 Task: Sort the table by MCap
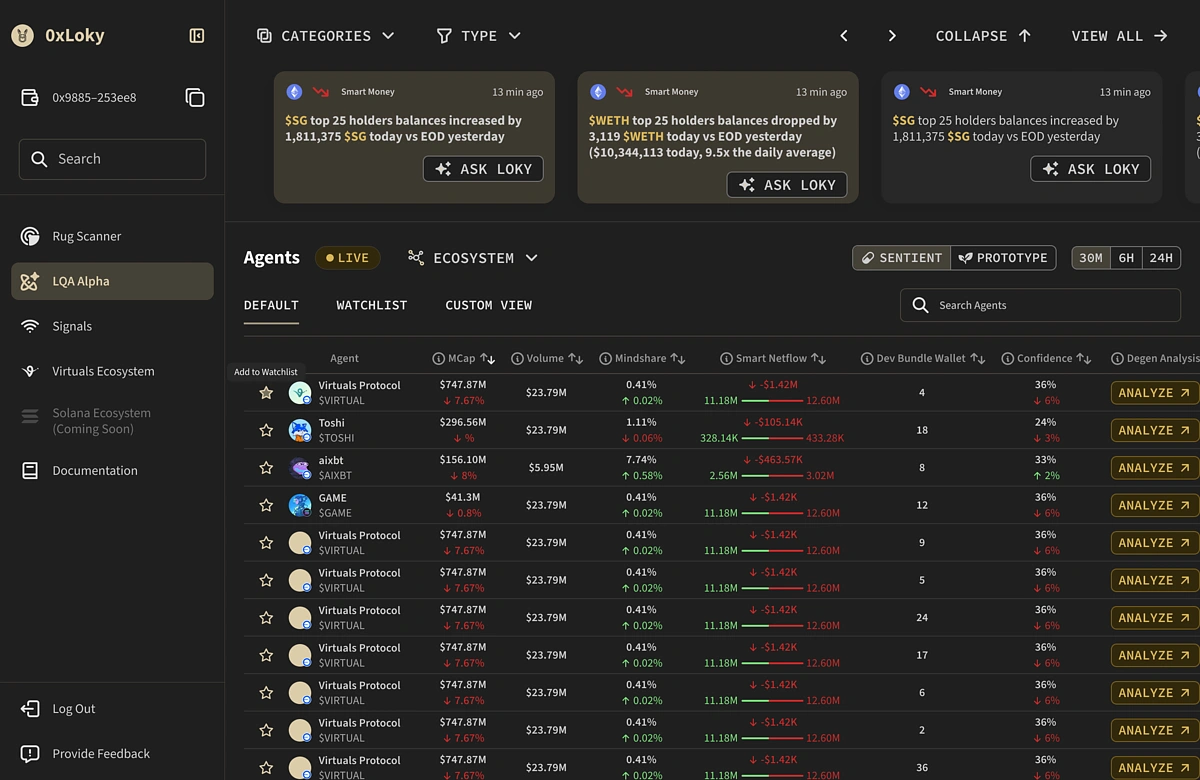coord(488,358)
